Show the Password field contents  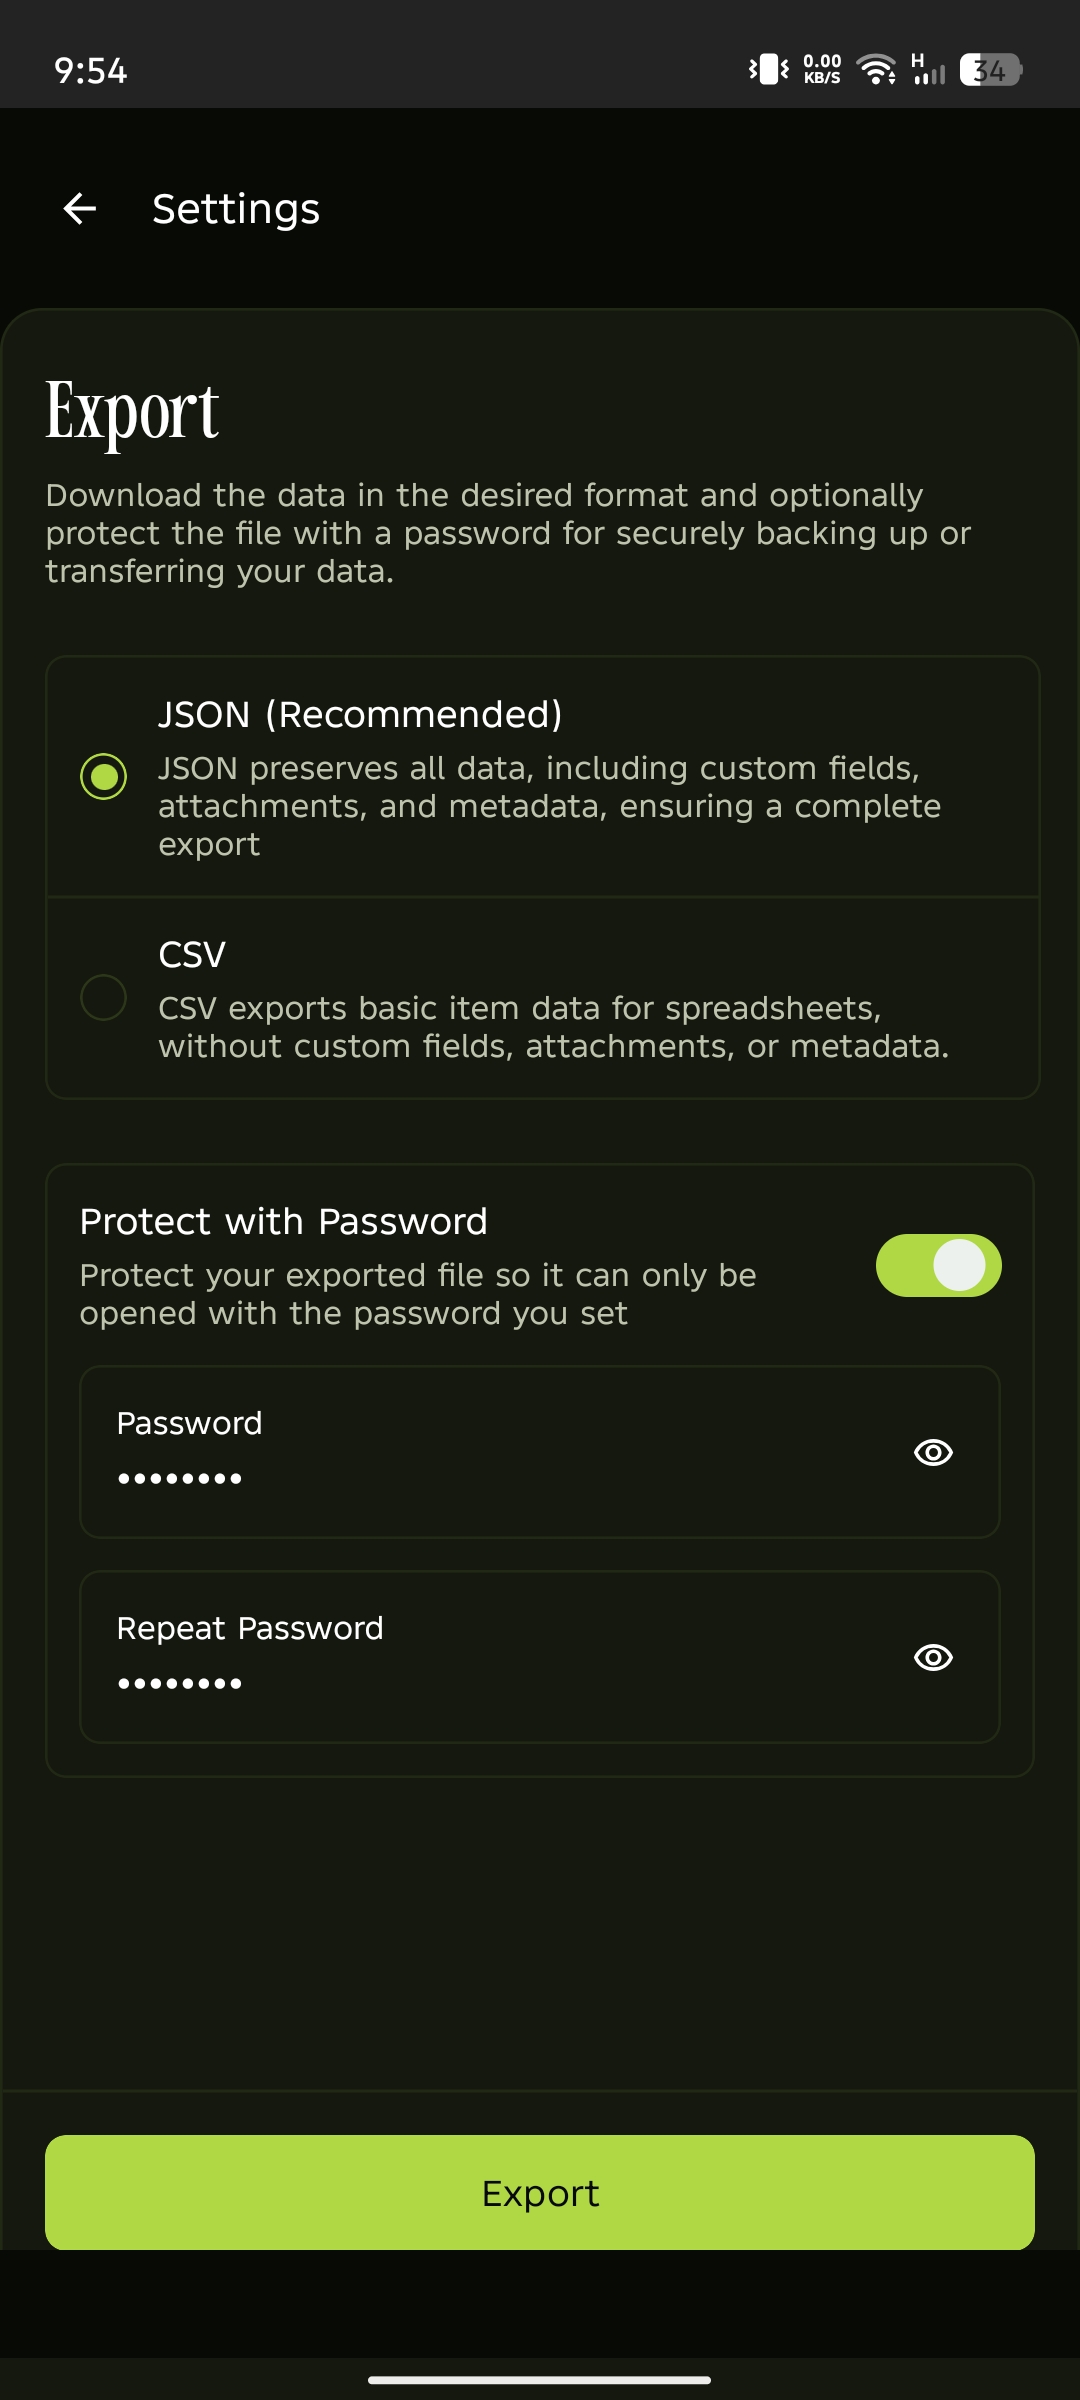tap(933, 1452)
